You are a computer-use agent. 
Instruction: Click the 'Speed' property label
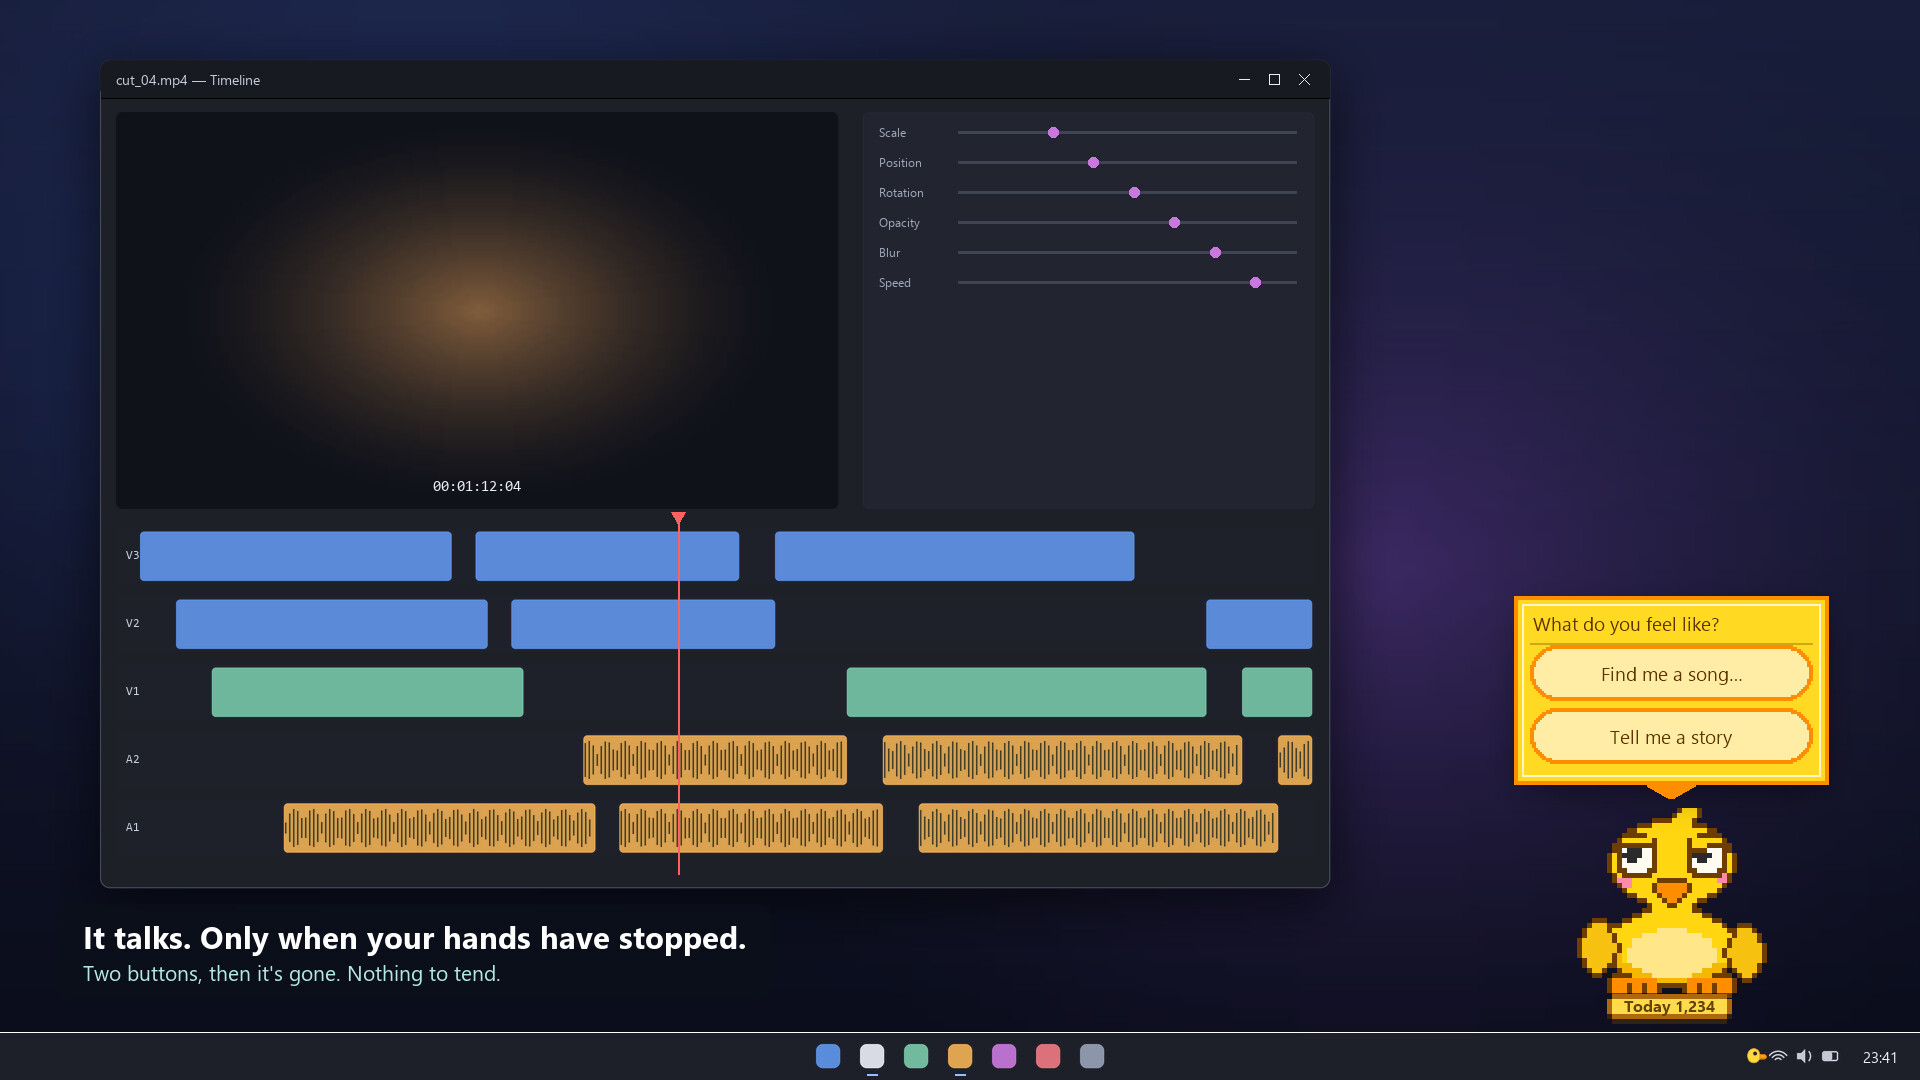tap(894, 283)
